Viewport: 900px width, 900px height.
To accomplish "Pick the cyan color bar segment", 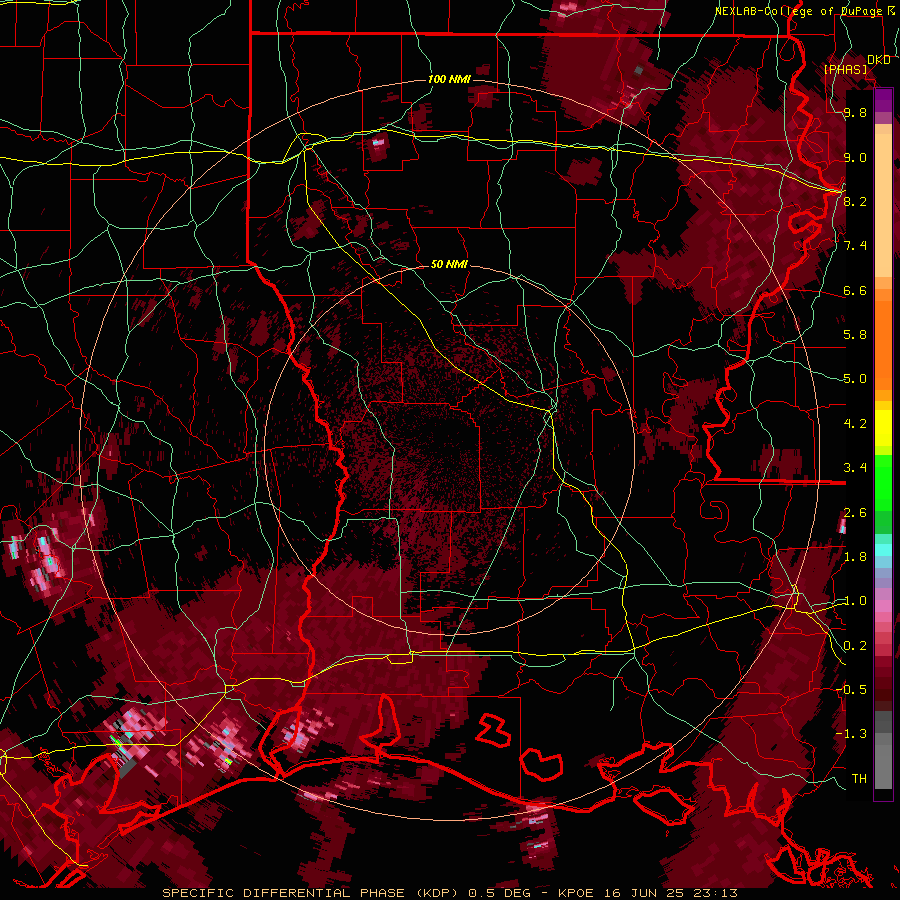I will pyautogui.click(x=883, y=549).
